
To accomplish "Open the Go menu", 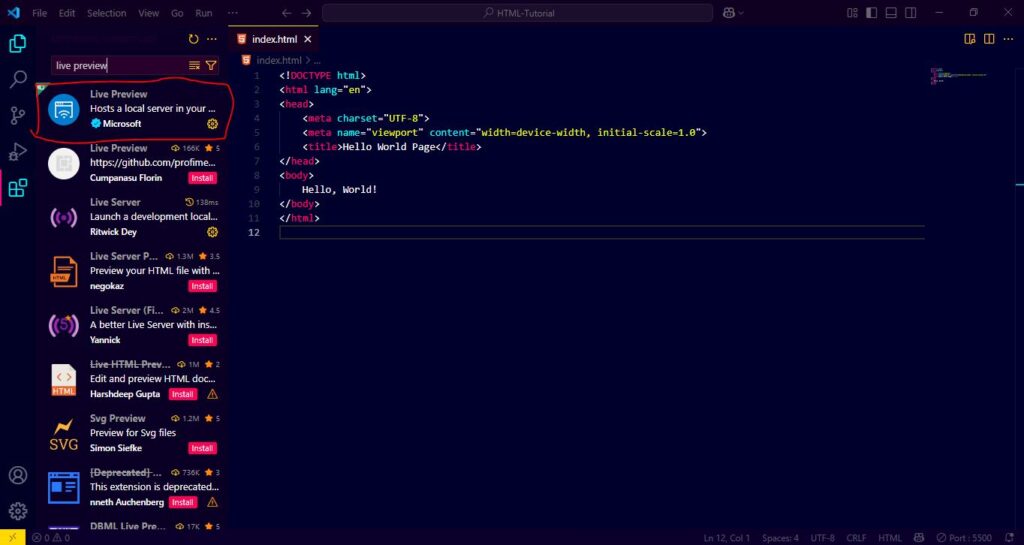I will pyautogui.click(x=177, y=13).
